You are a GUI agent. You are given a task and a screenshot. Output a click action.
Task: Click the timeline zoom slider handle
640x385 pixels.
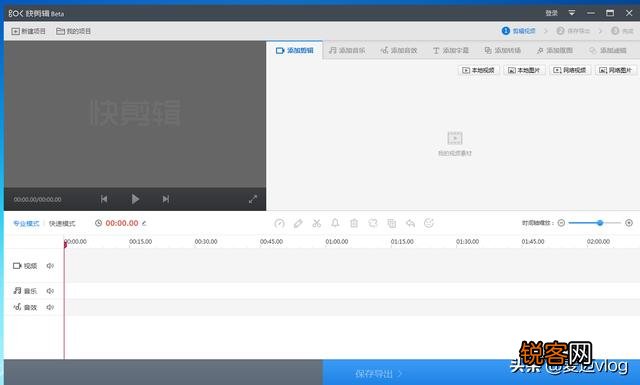[600, 223]
